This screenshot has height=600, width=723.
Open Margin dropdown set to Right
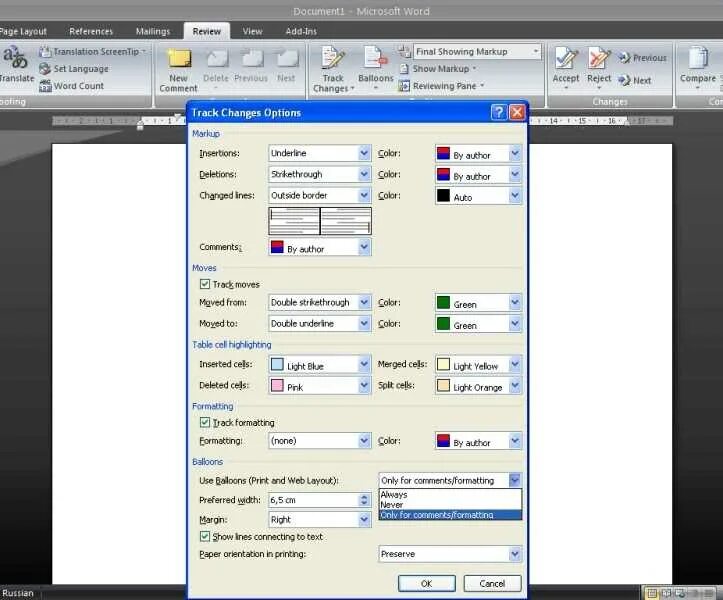click(320, 520)
